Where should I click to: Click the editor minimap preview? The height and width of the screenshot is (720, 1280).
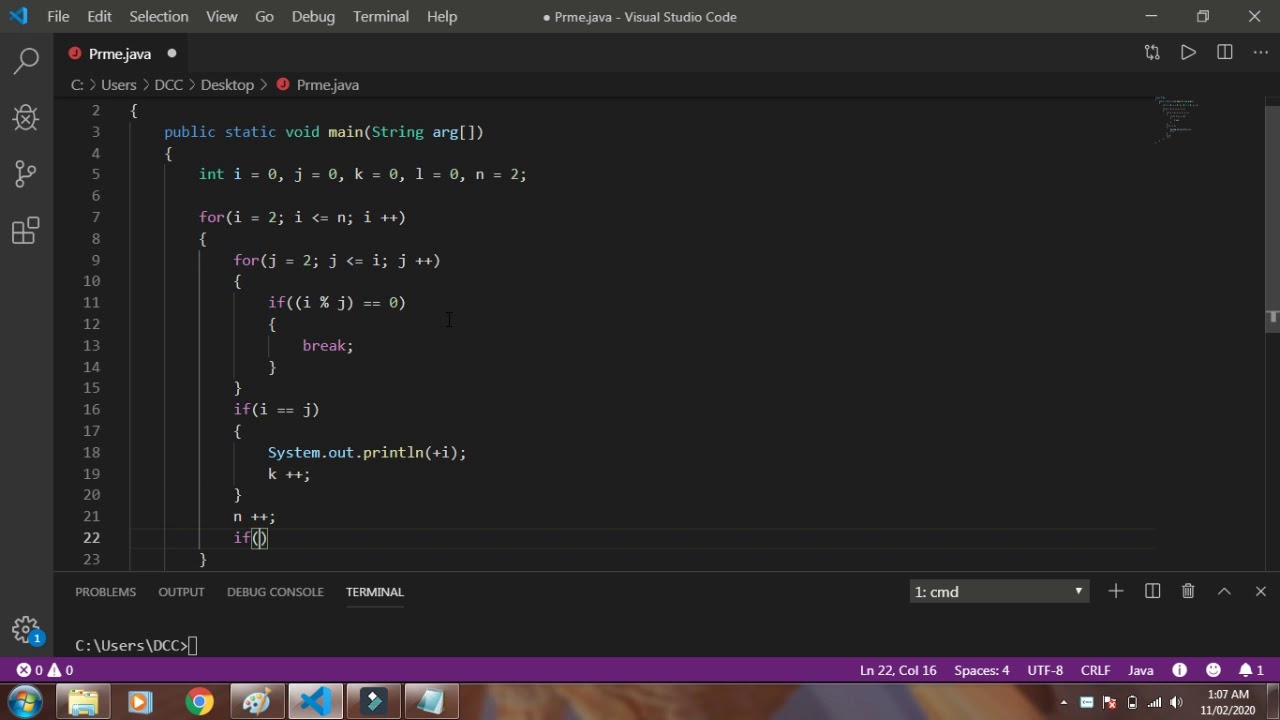tap(1176, 118)
